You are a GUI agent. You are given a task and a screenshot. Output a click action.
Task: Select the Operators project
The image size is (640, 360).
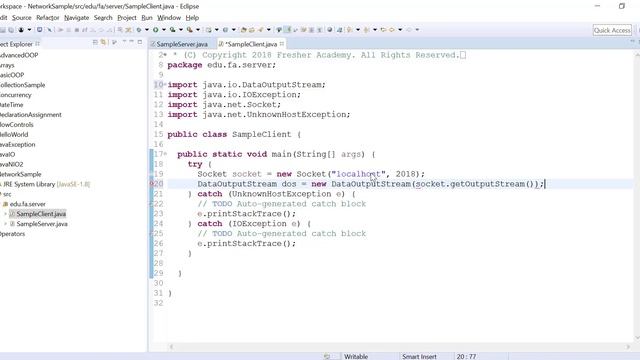coord(12,233)
